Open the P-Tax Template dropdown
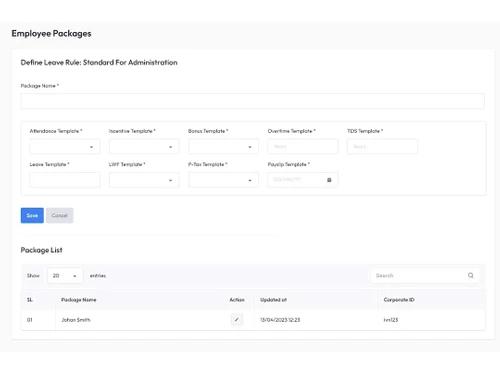This screenshot has height=375, width=500. (223, 180)
